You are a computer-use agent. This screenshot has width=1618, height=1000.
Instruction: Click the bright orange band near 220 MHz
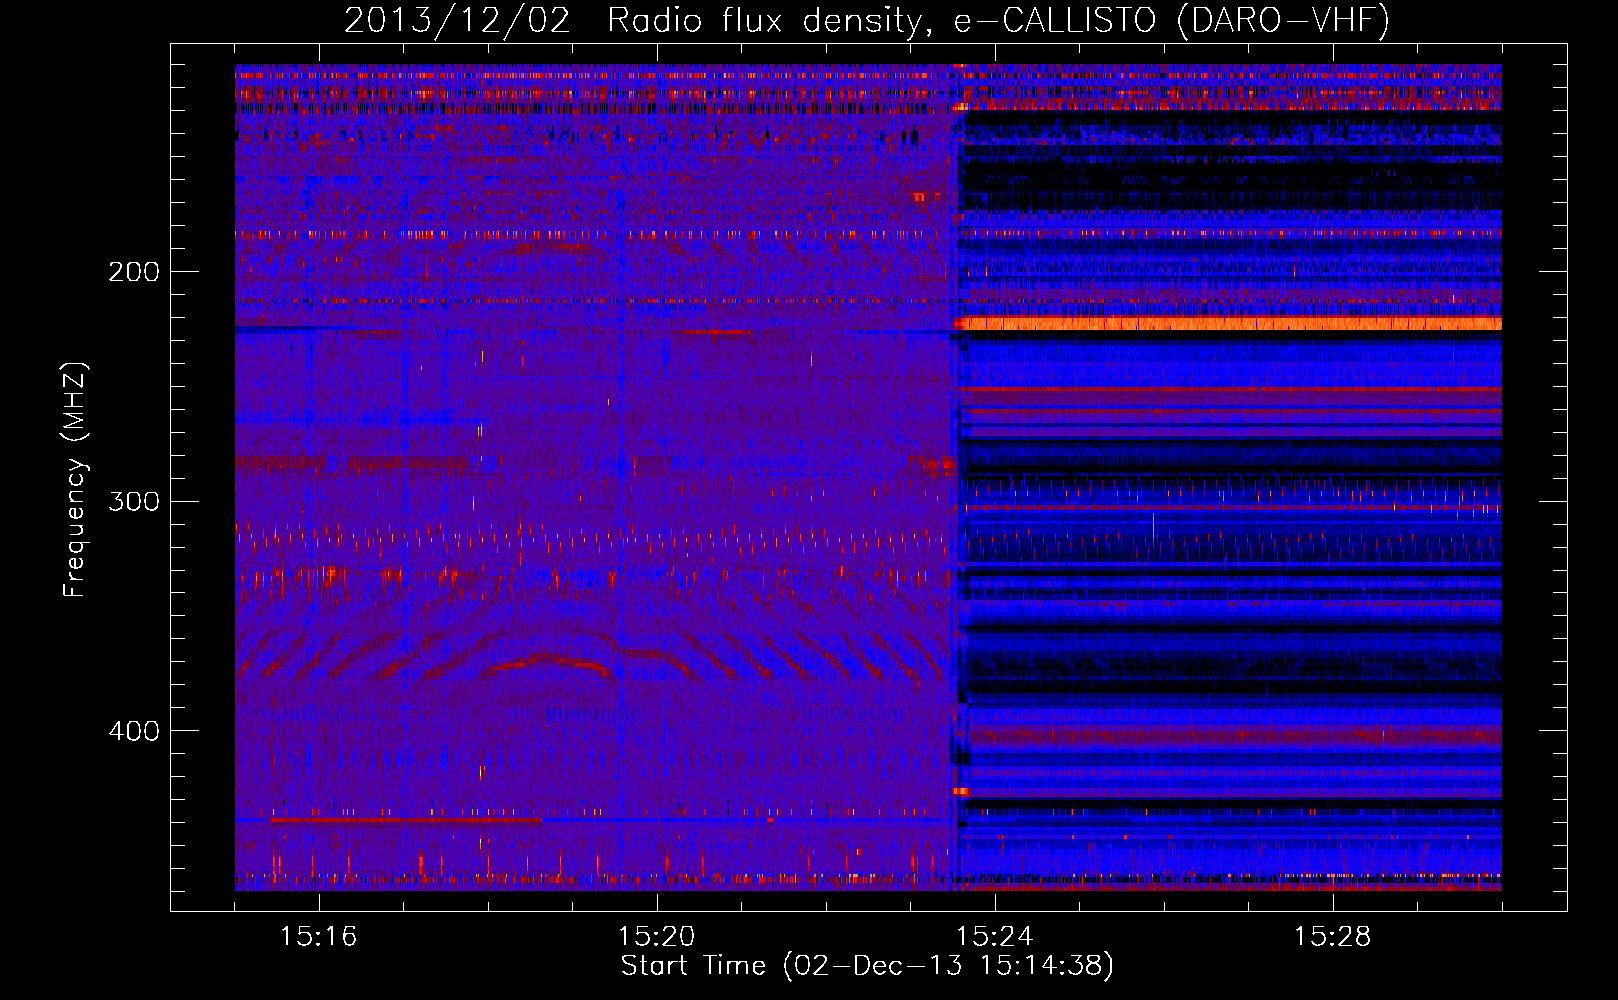click(1227, 323)
